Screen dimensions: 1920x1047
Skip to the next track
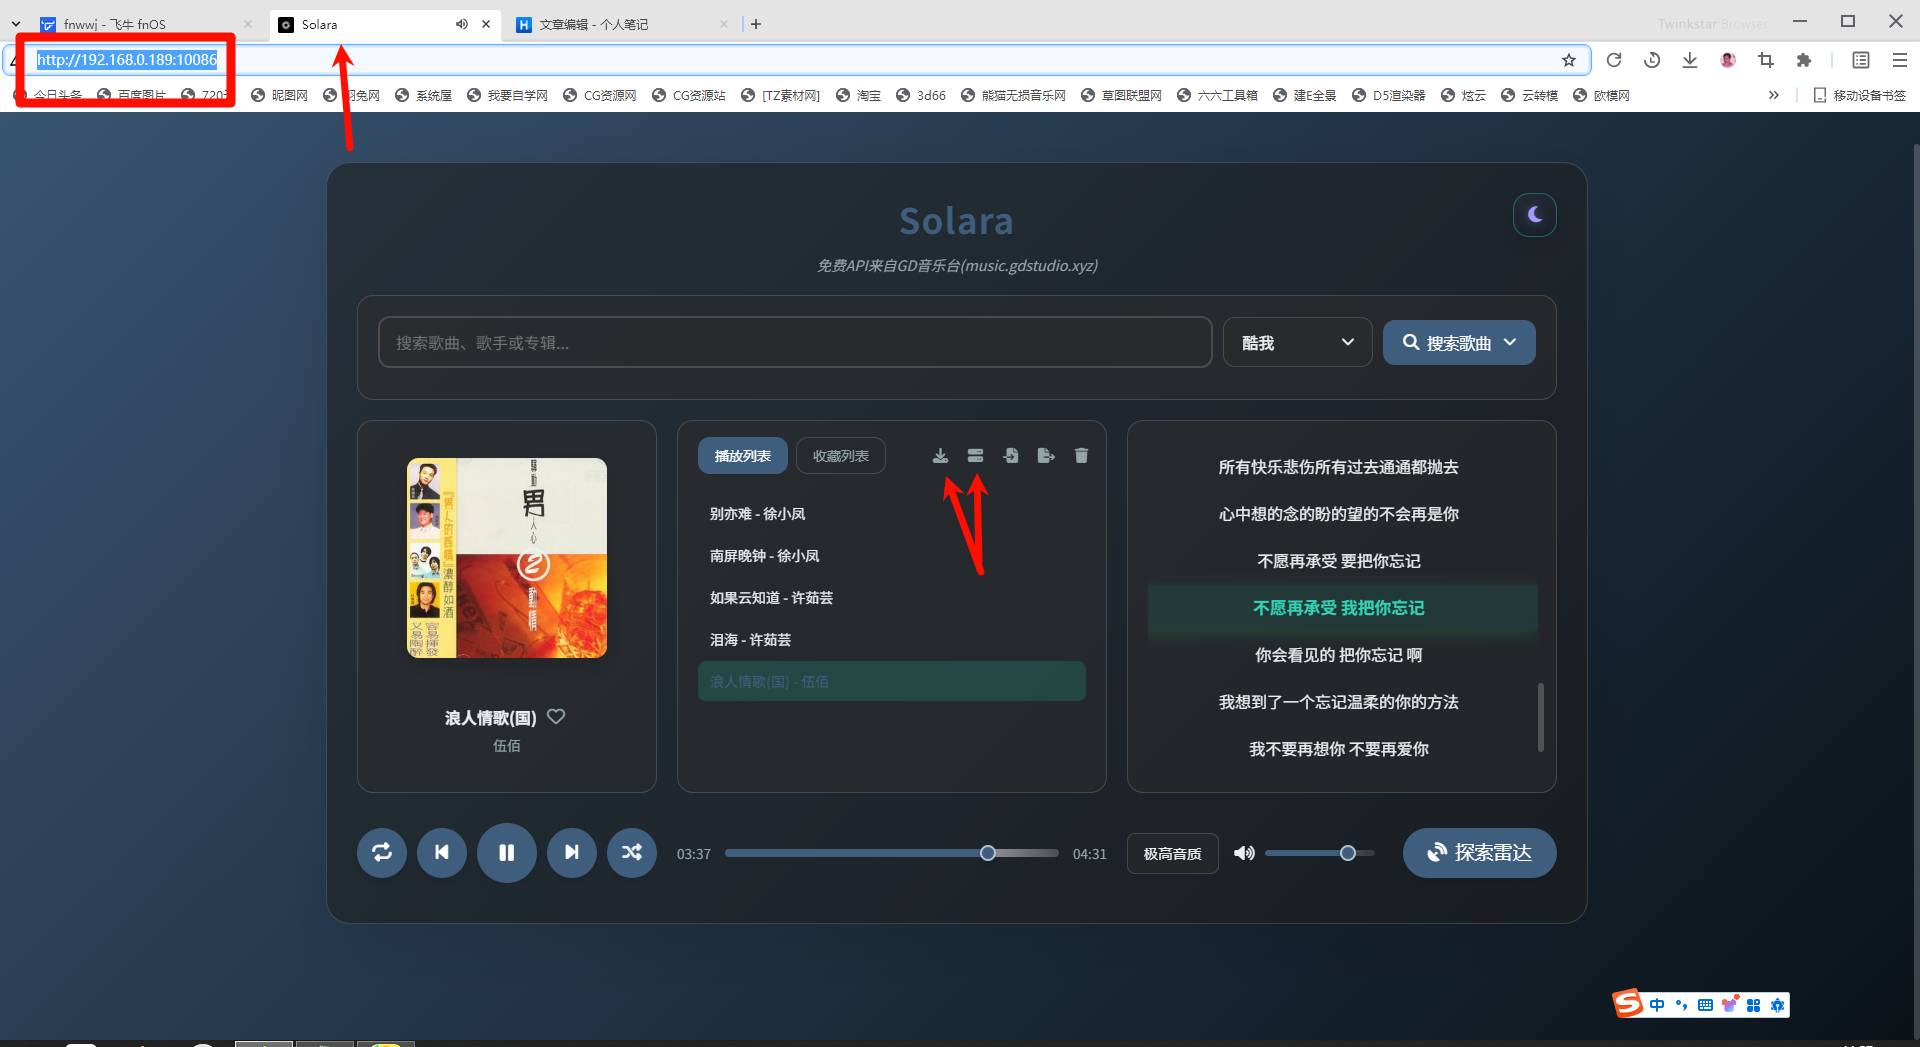[572, 853]
